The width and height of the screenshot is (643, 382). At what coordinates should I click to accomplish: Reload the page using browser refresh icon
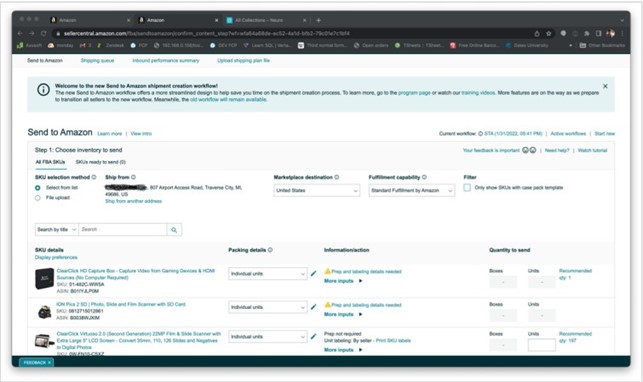(43, 33)
